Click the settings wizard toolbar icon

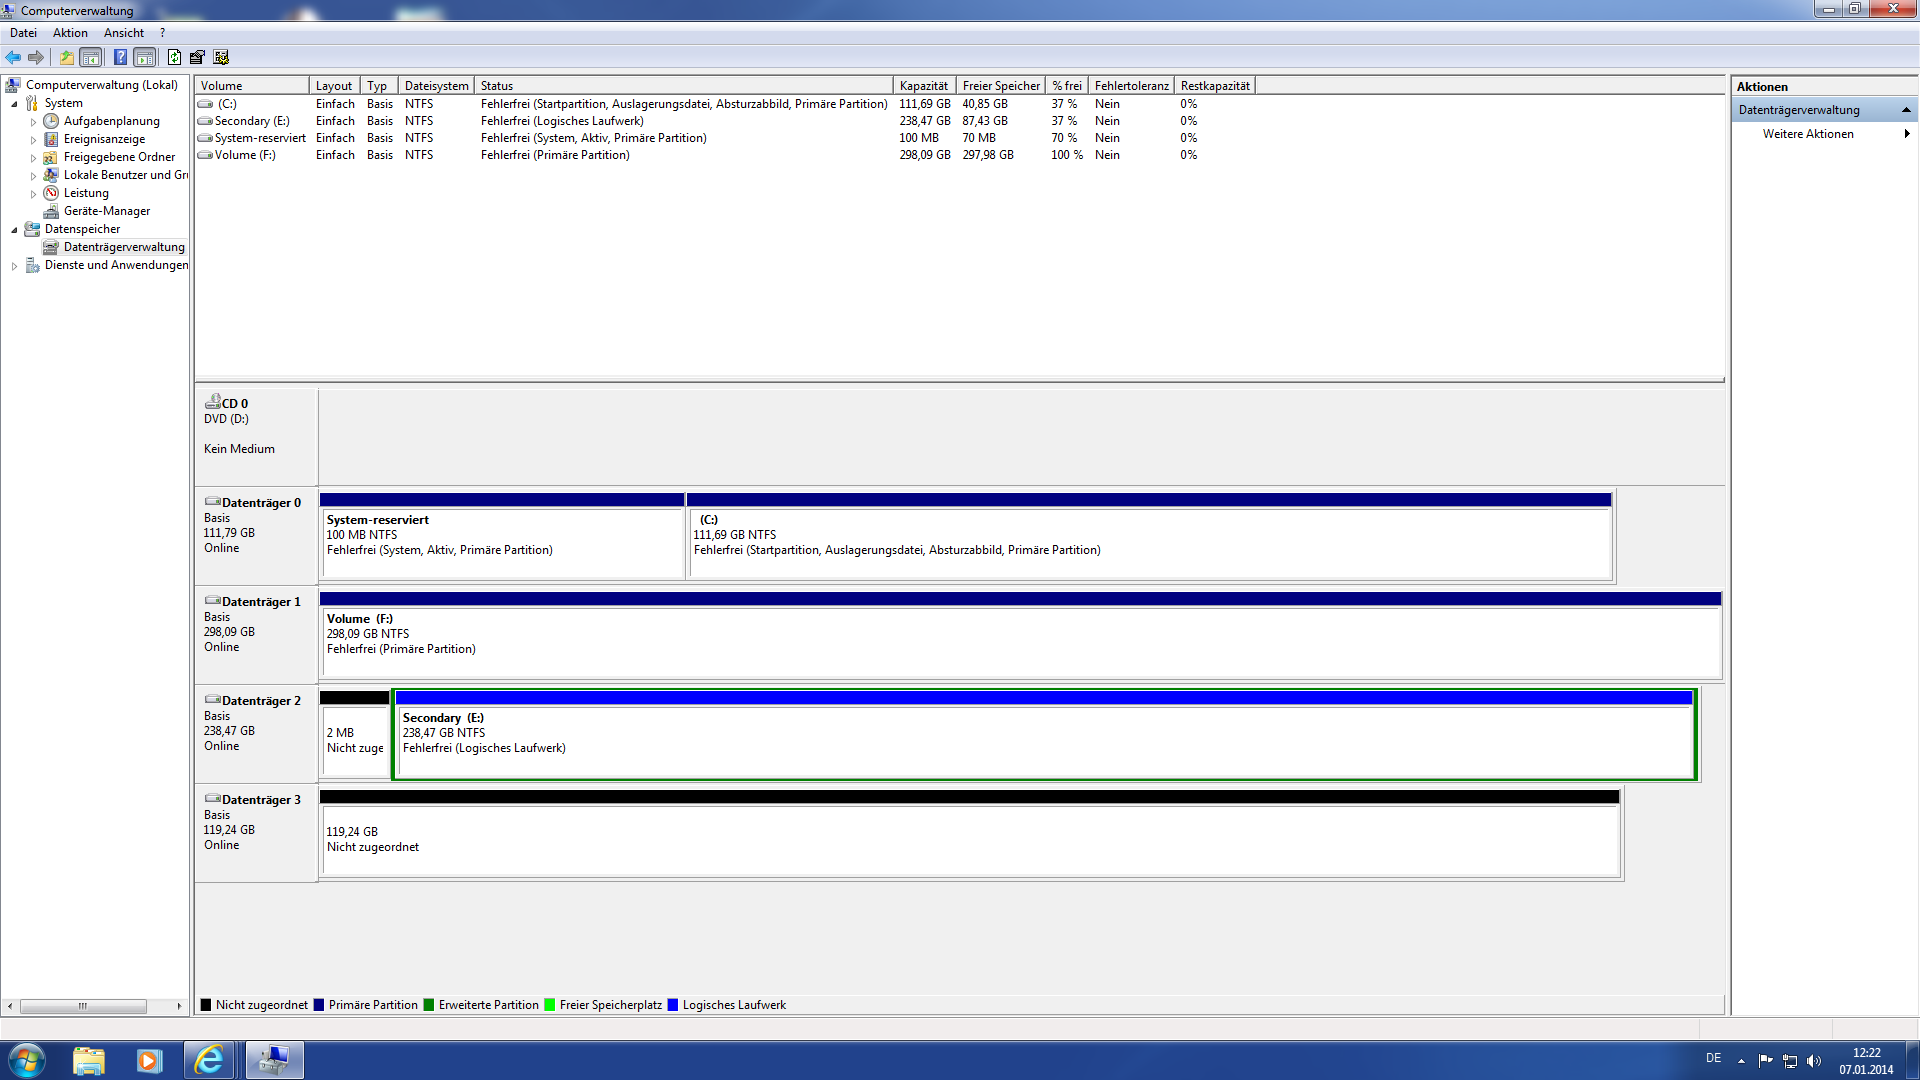point(221,57)
